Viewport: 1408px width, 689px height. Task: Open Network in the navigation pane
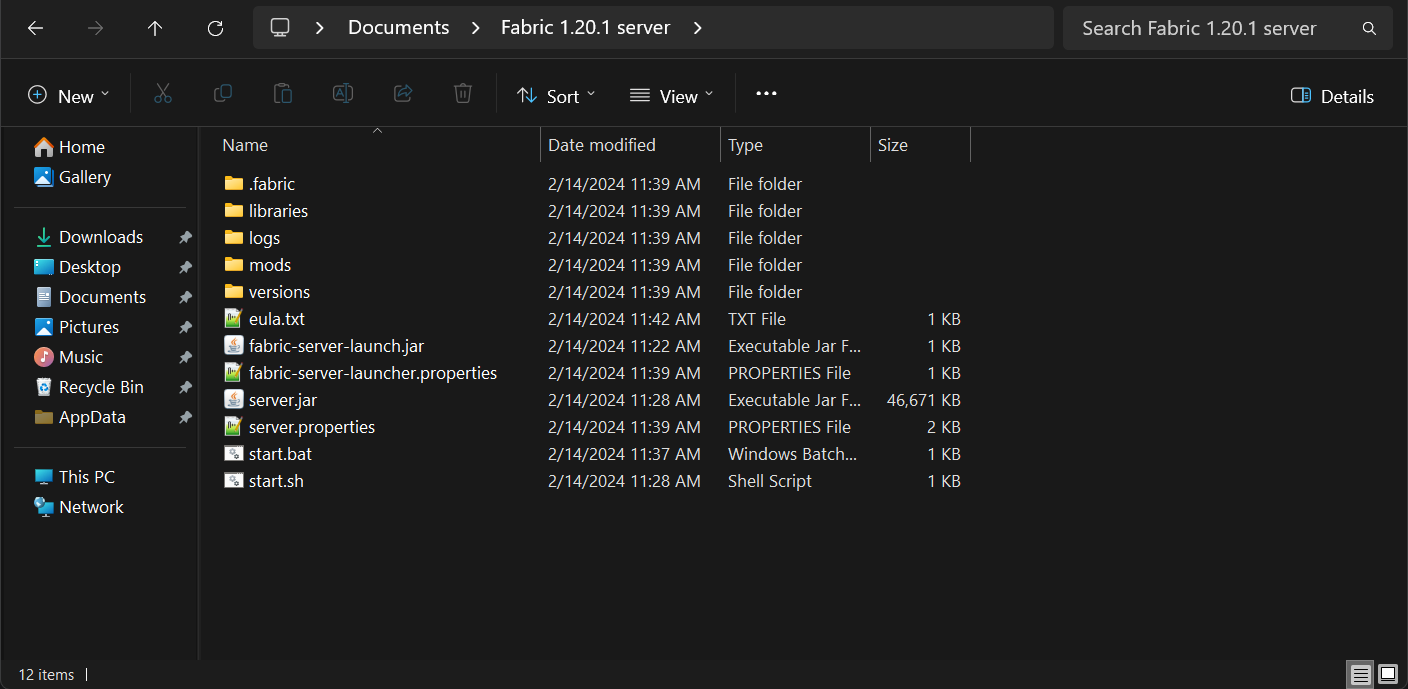pyautogui.click(x=79, y=507)
